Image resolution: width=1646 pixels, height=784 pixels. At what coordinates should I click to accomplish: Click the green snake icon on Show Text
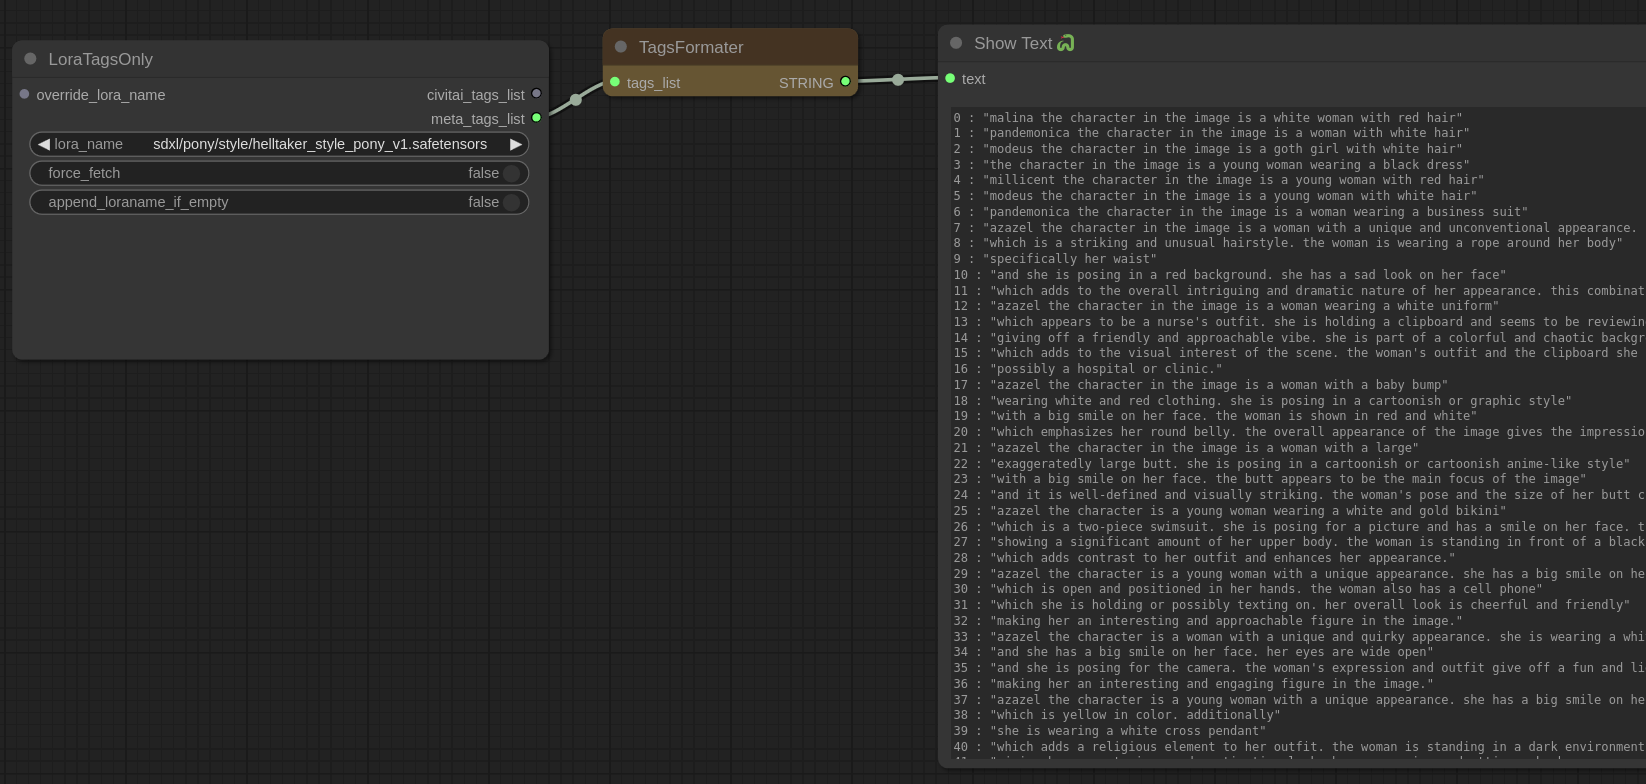pos(1066,43)
